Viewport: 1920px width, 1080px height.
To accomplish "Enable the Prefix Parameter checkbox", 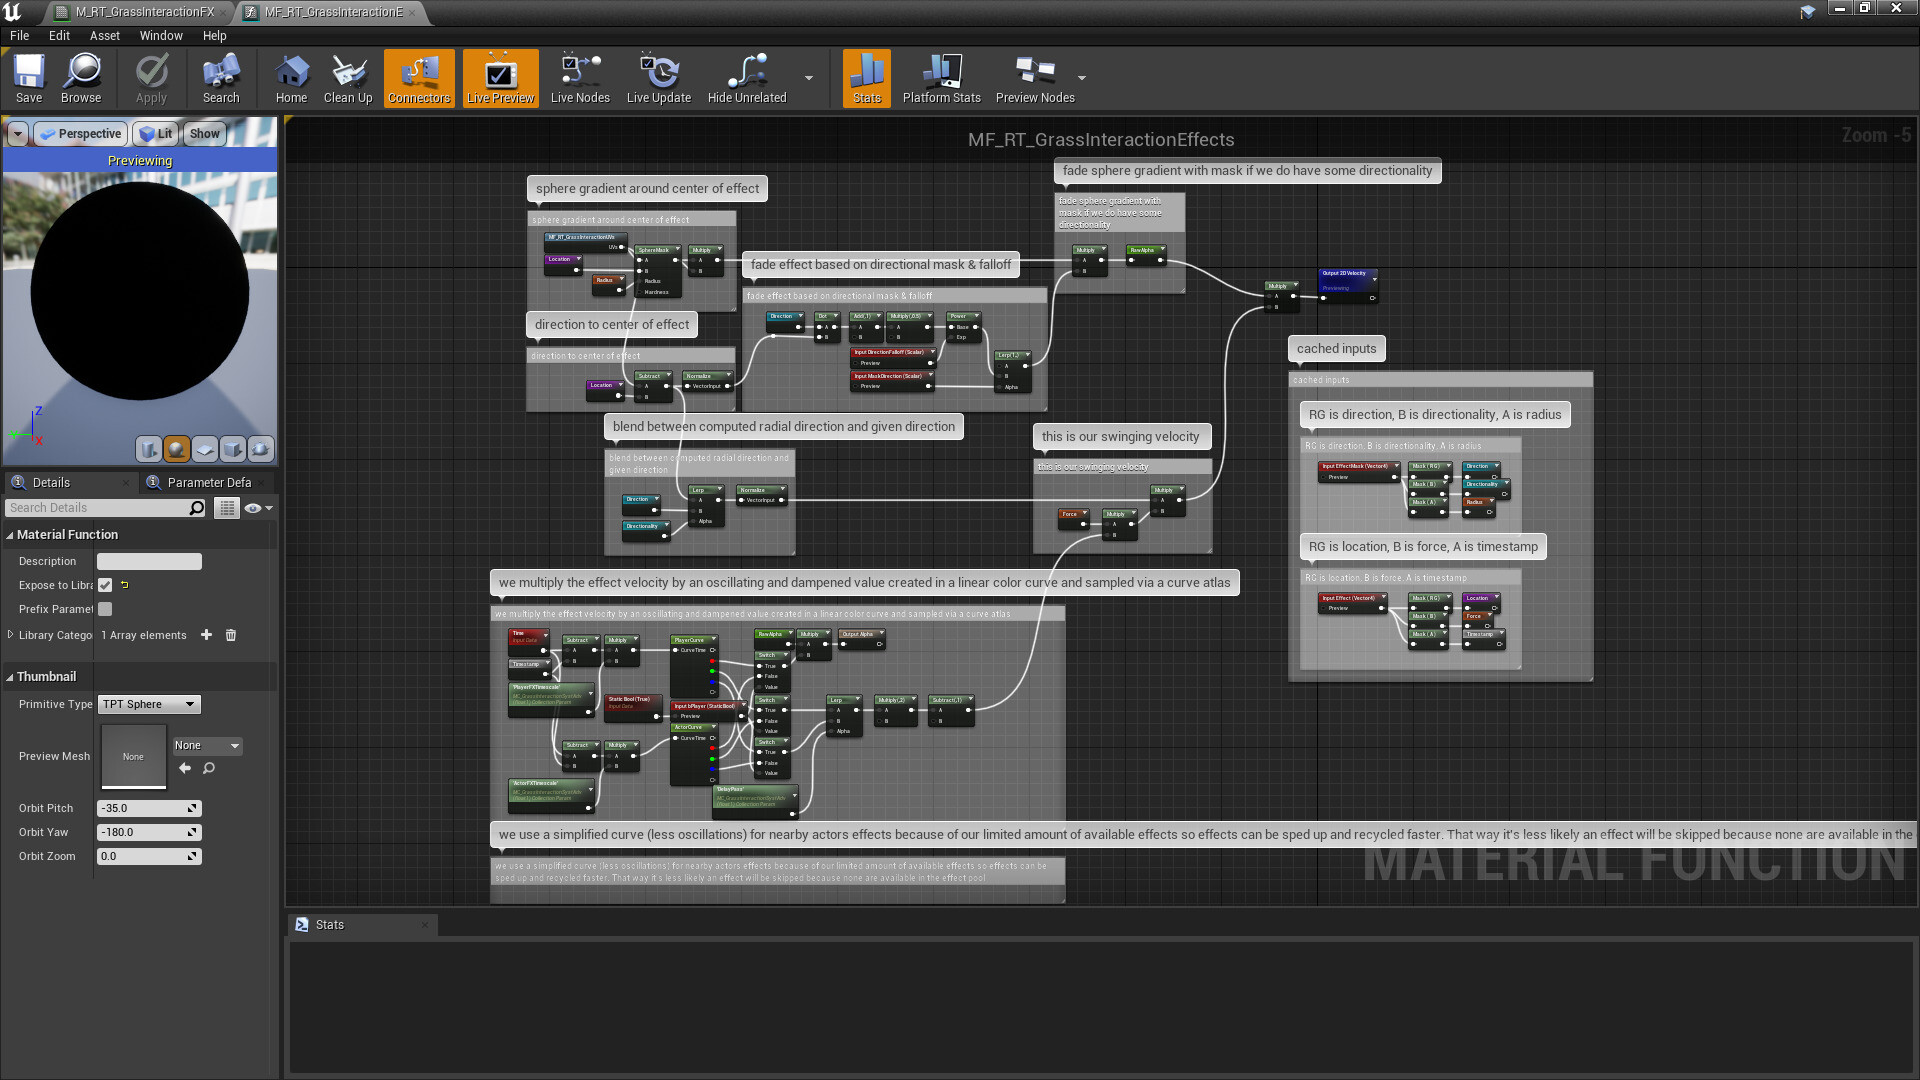I will [x=105, y=609].
